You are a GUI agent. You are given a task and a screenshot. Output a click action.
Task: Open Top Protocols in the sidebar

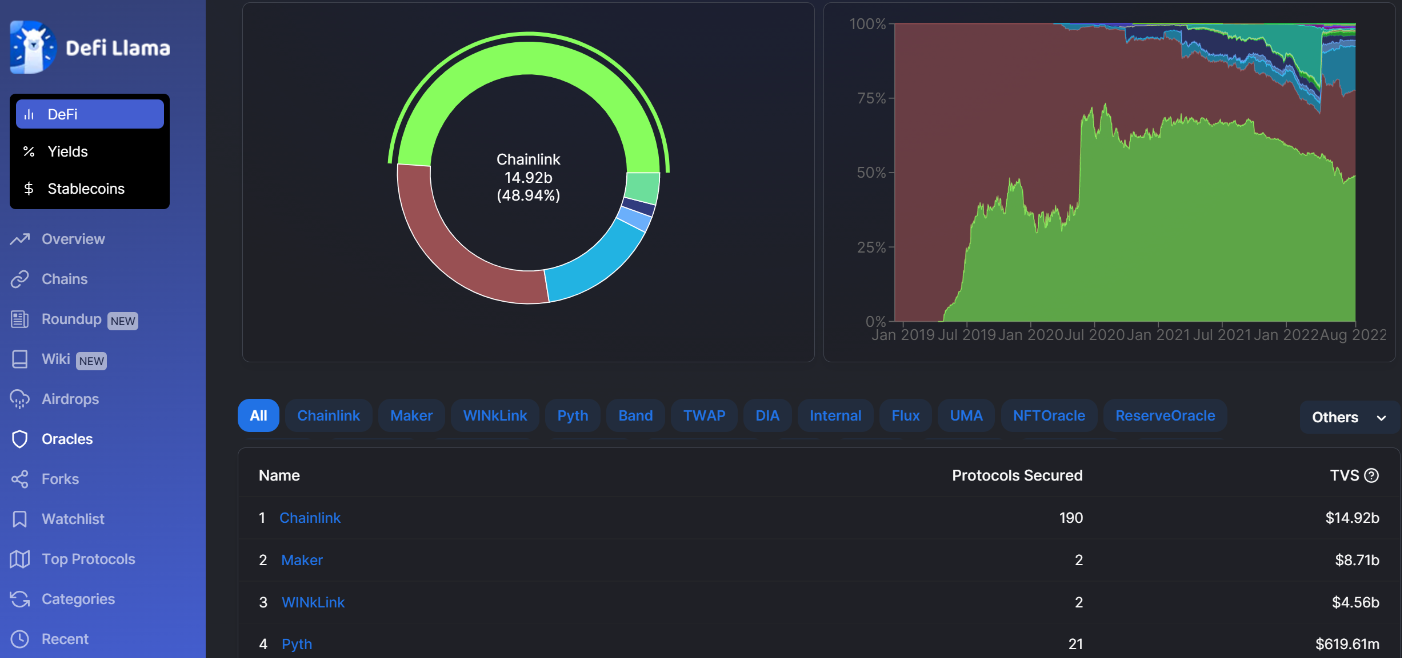(x=88, y=559)
